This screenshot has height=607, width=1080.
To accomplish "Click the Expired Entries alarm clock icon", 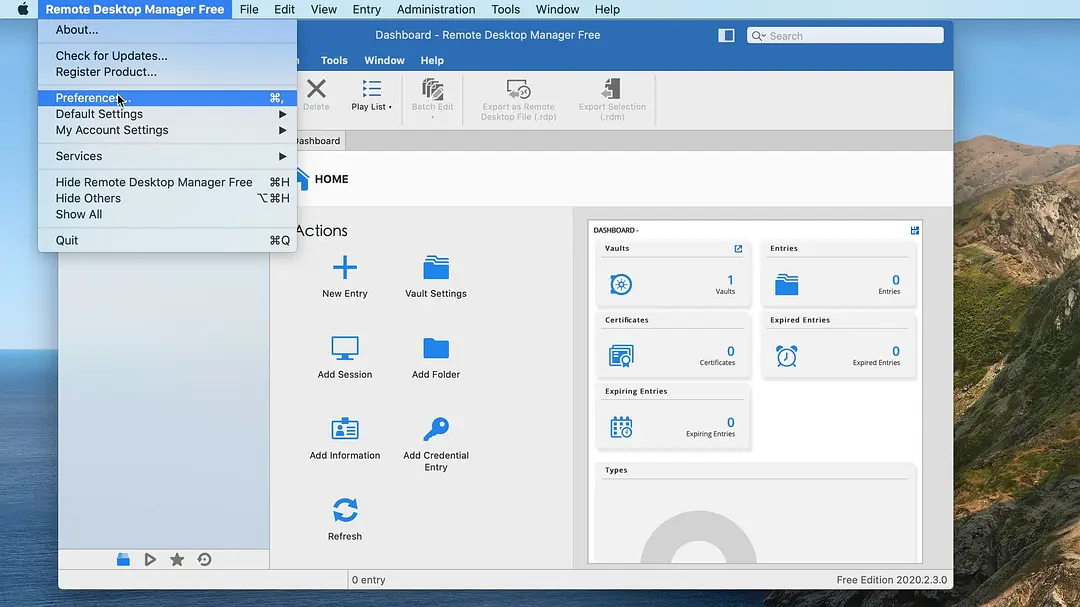I will click(786, 356).
